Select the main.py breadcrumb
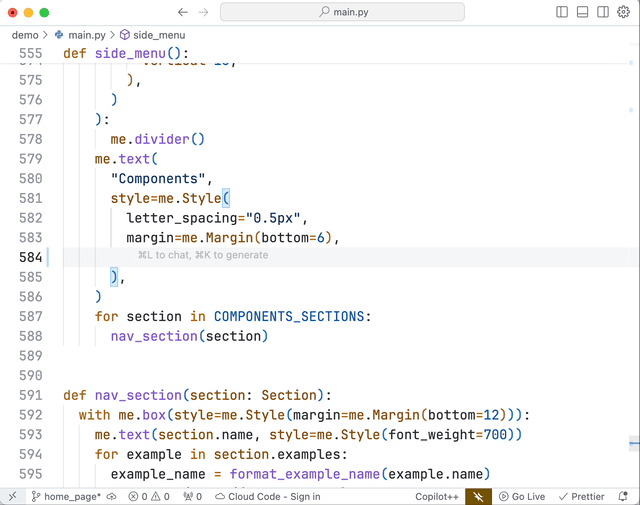This screenshot has width=640, height=505. (x=87, y=35)
